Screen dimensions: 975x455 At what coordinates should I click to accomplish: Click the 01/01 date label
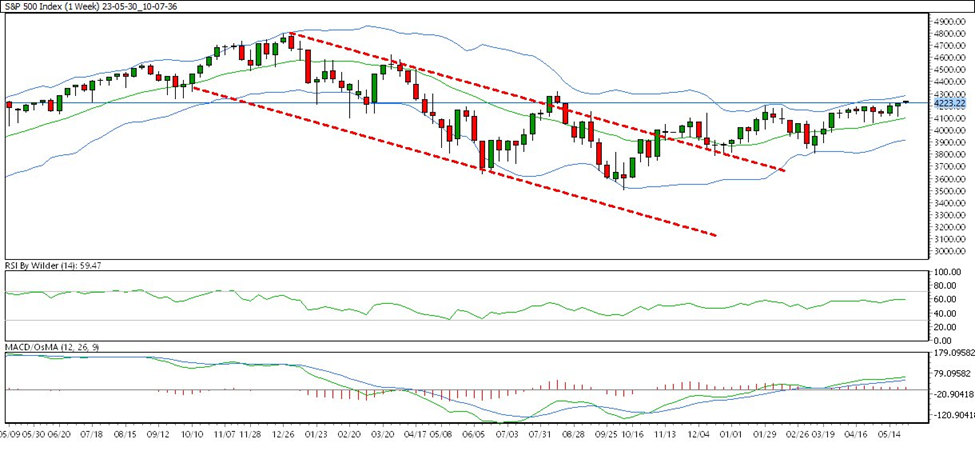point(732,432)
